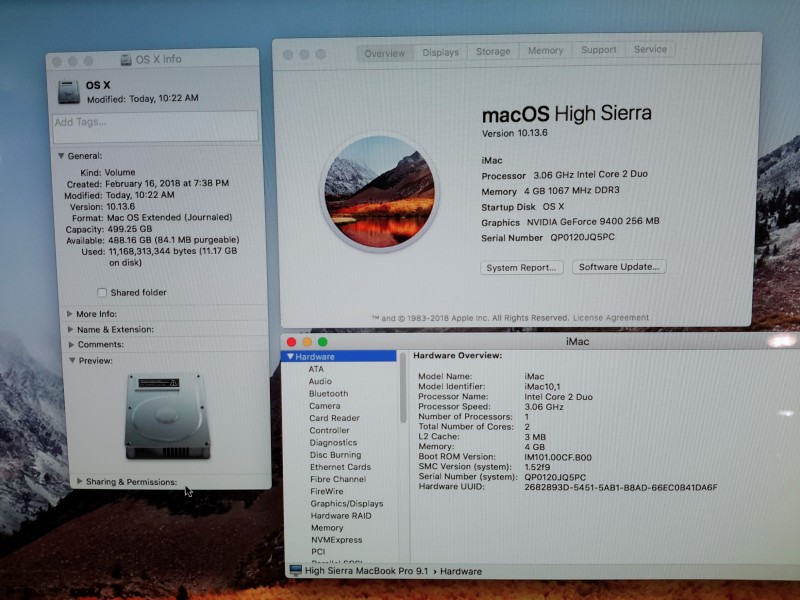Click the L2 Cache value 3 MB
Viewport: 800px width, 600px height.
pos(535,437)
